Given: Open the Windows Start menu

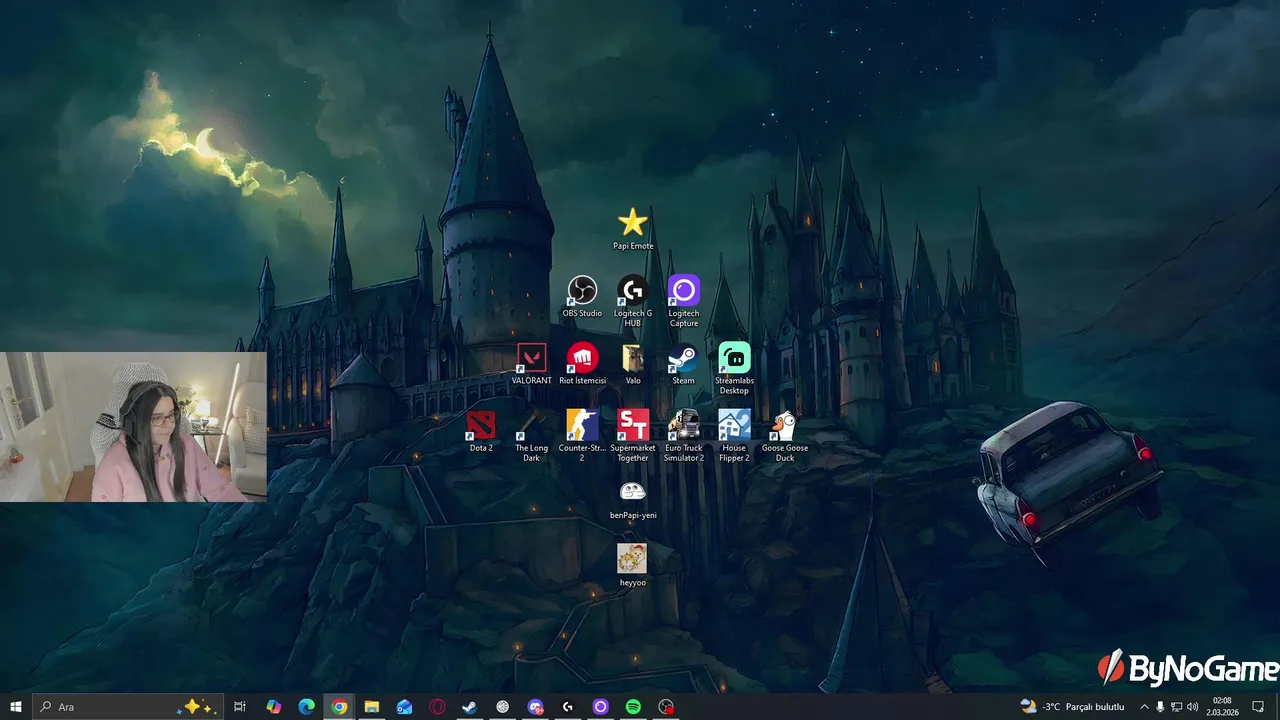Looking at the screenshot, I should click(x=16, y=707).
